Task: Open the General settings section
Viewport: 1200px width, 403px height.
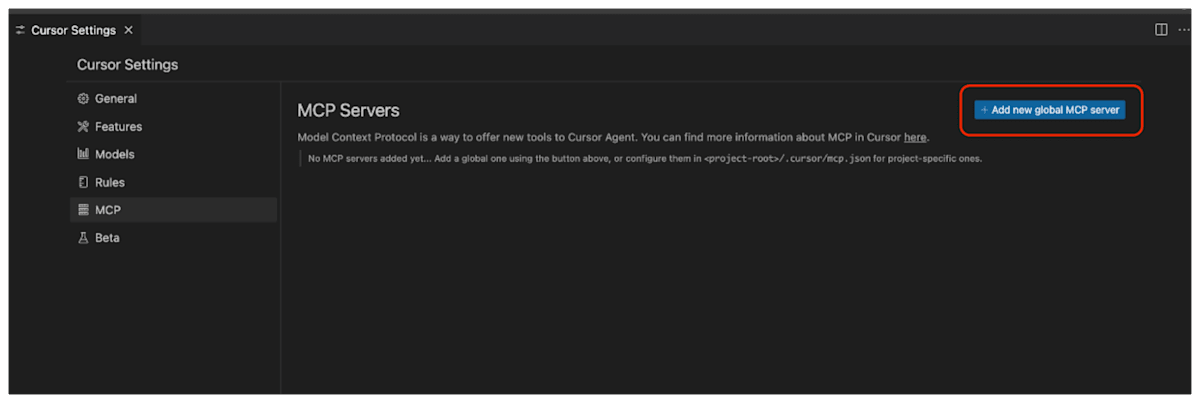Action: coord(174,99)
